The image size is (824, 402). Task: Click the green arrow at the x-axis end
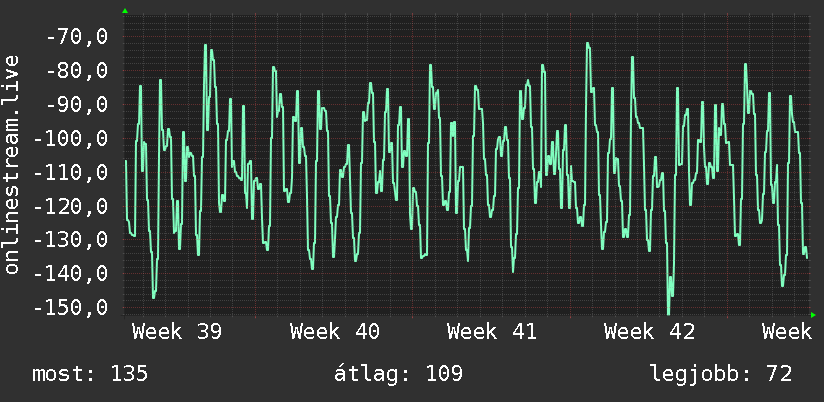click(x=813, y=315)
